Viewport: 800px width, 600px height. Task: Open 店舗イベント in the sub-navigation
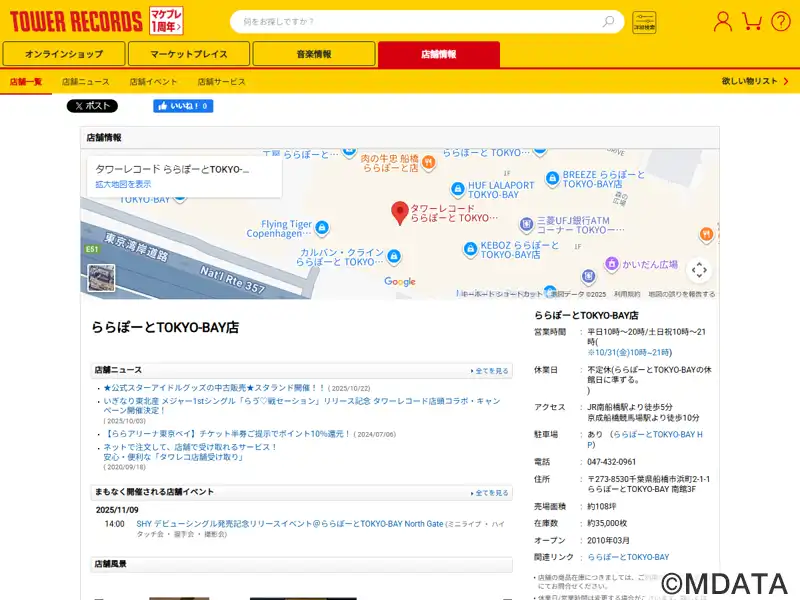[x=153, y=82]
